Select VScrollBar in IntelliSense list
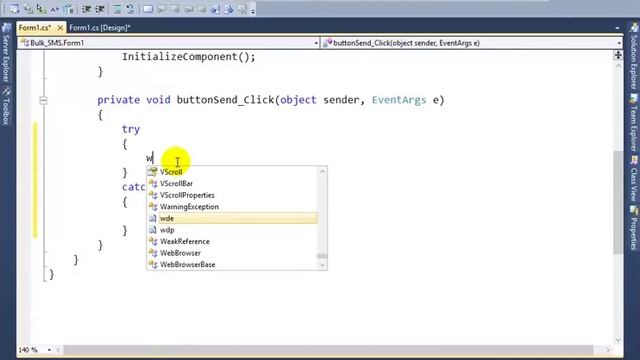This screenshot has width=640, height=360. pos(176,184)
